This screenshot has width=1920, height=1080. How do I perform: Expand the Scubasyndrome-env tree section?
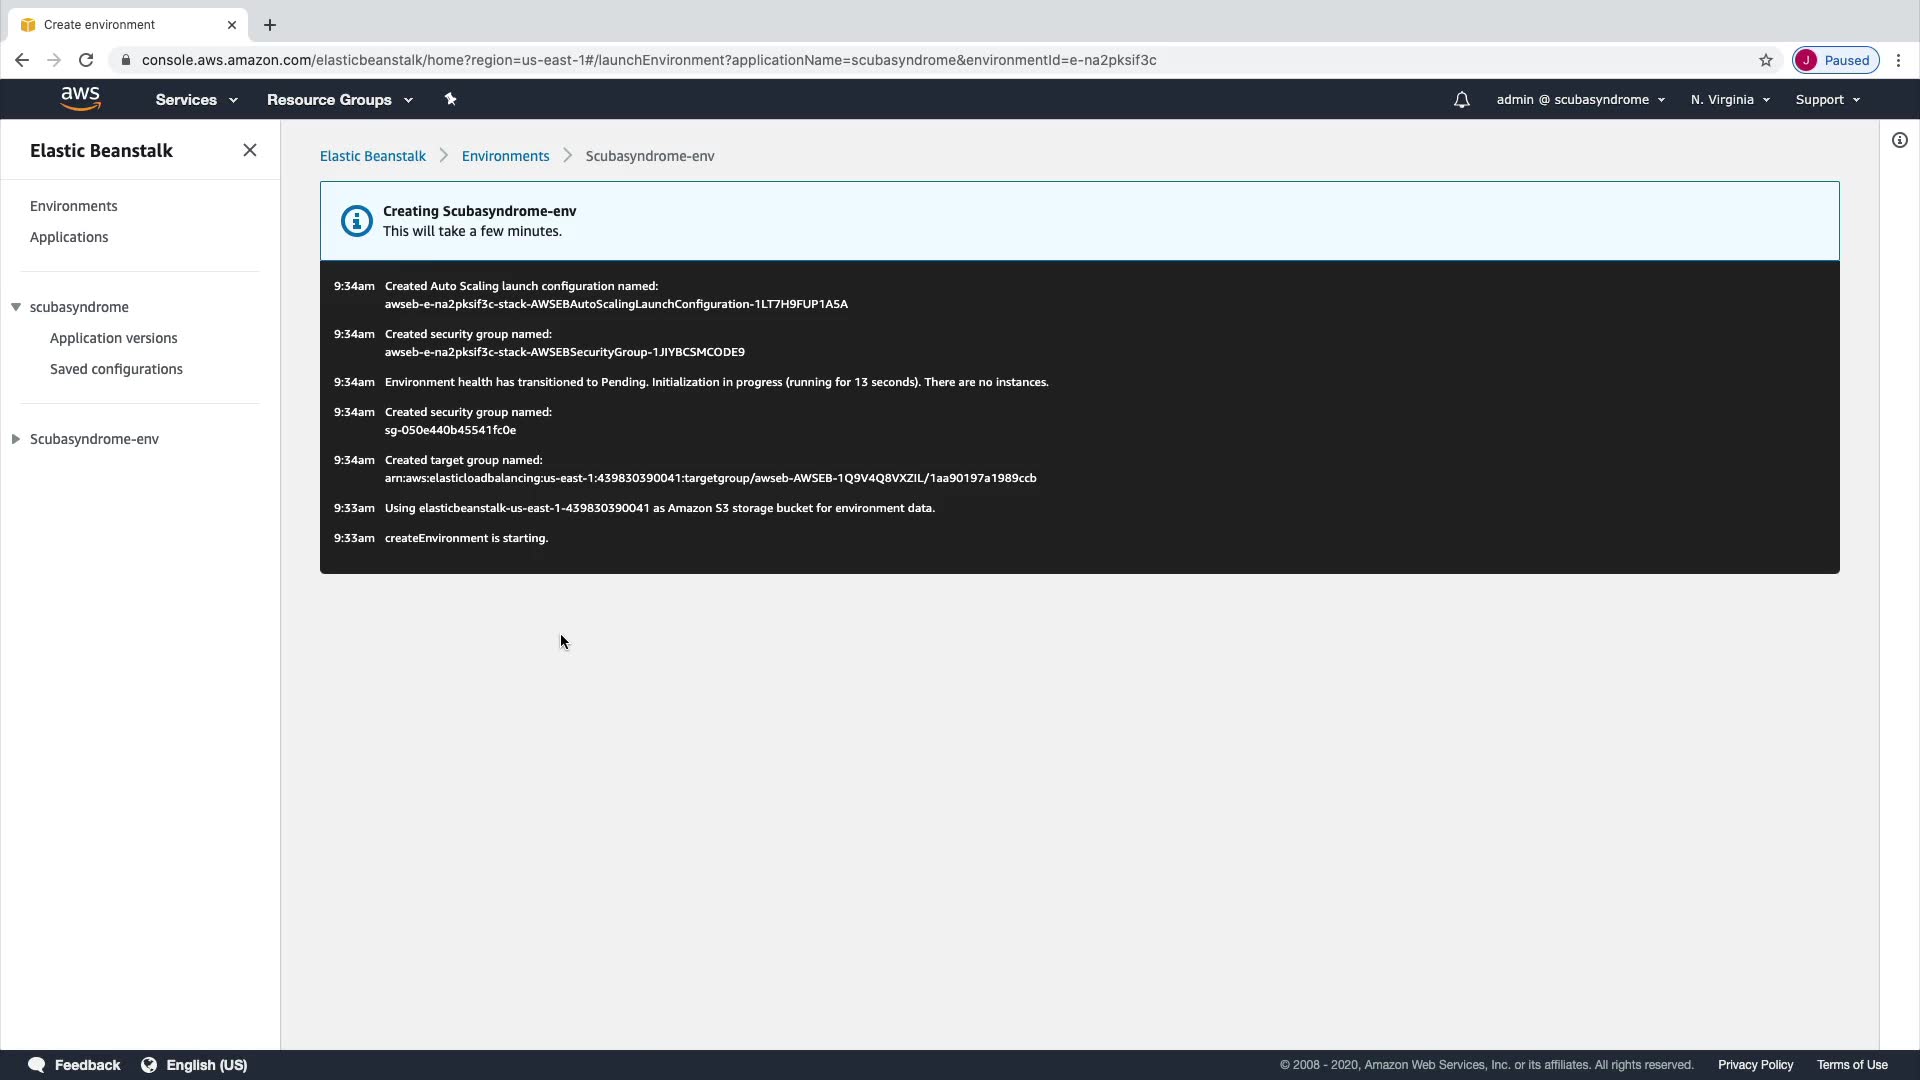click(x=16, y=439)
